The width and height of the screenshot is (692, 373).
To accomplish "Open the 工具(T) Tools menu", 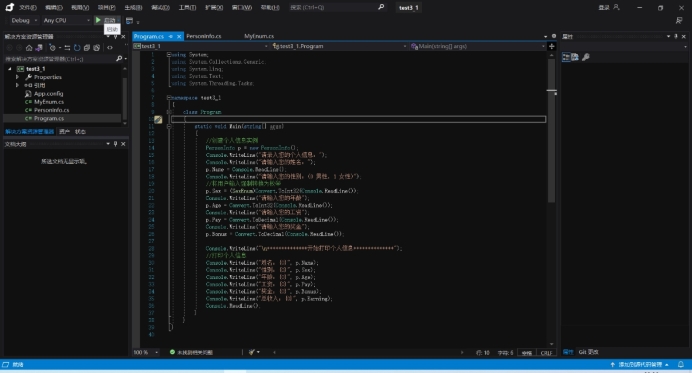I will coord(187,8).
